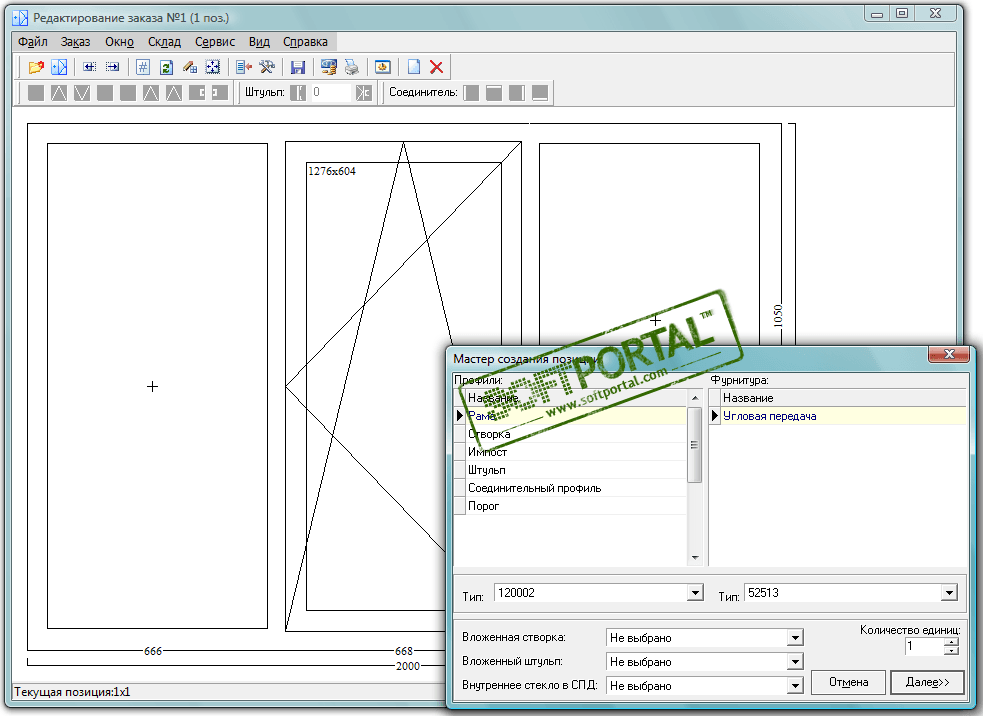Open the Склад menu
Viewport: 983px width, 716px height.
click(x=164, y=42)
